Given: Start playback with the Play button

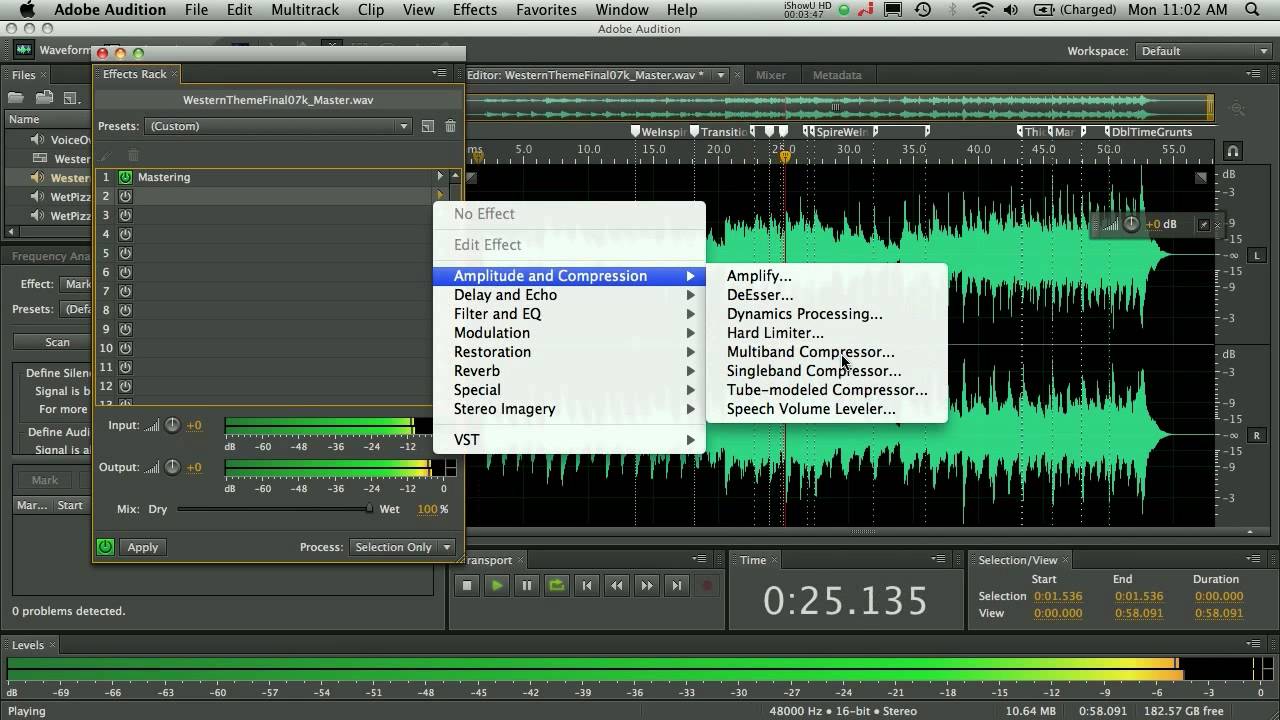Looking at the screenshot, I should click(x=497, y=586).
